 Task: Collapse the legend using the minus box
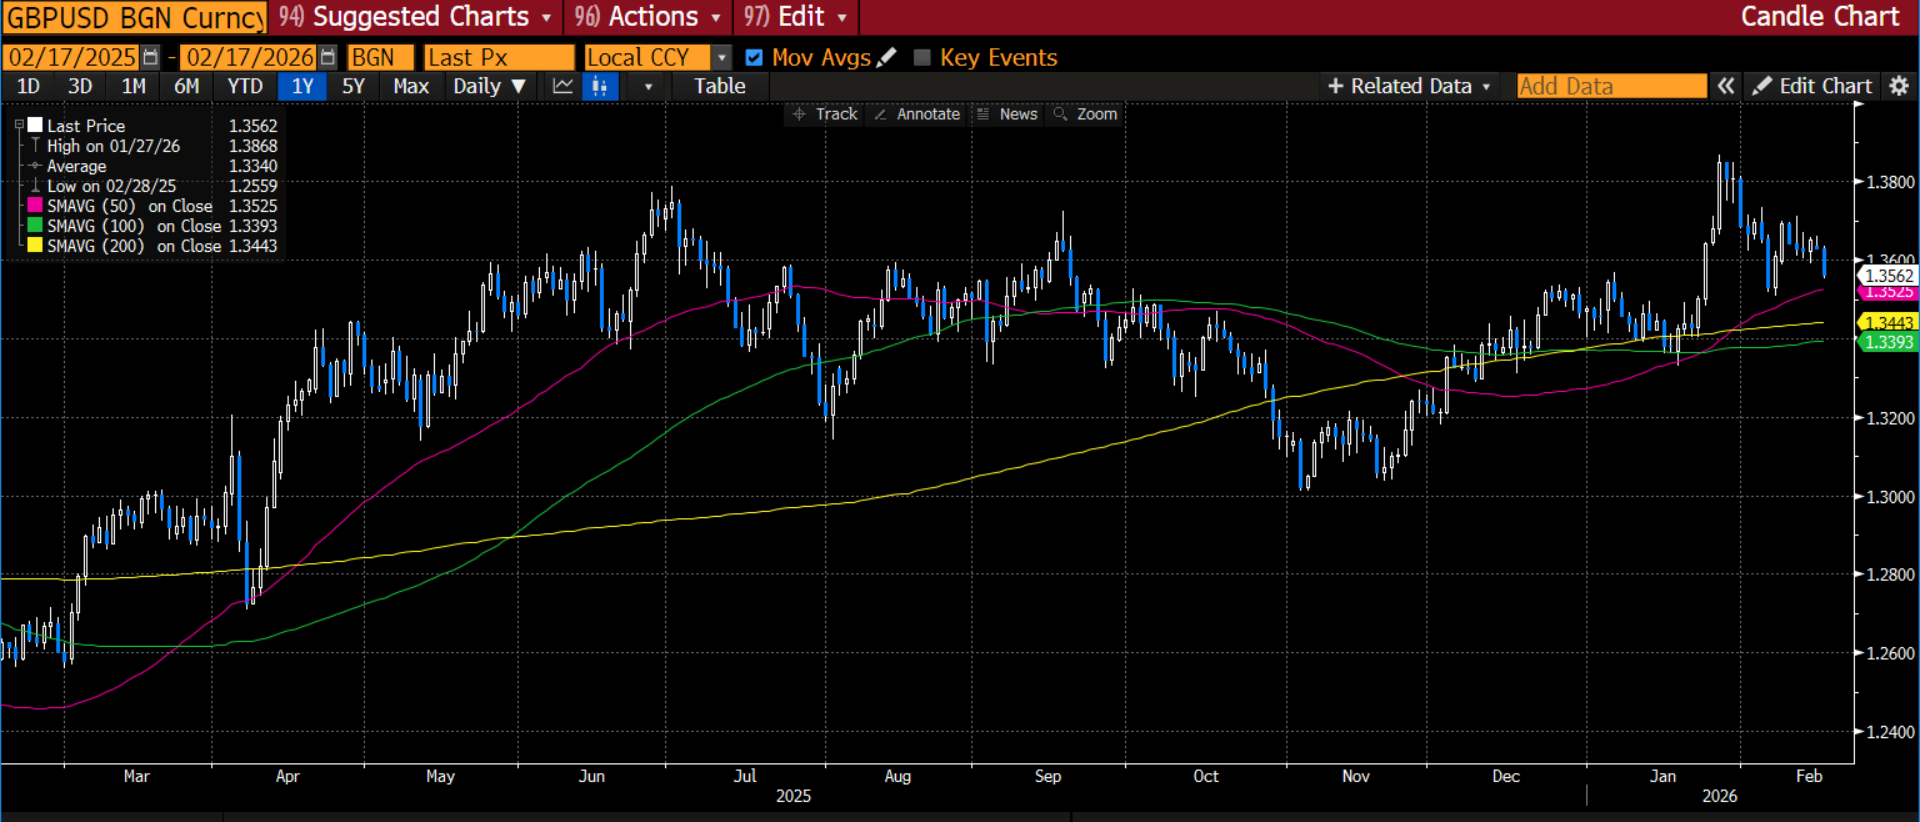18,125
